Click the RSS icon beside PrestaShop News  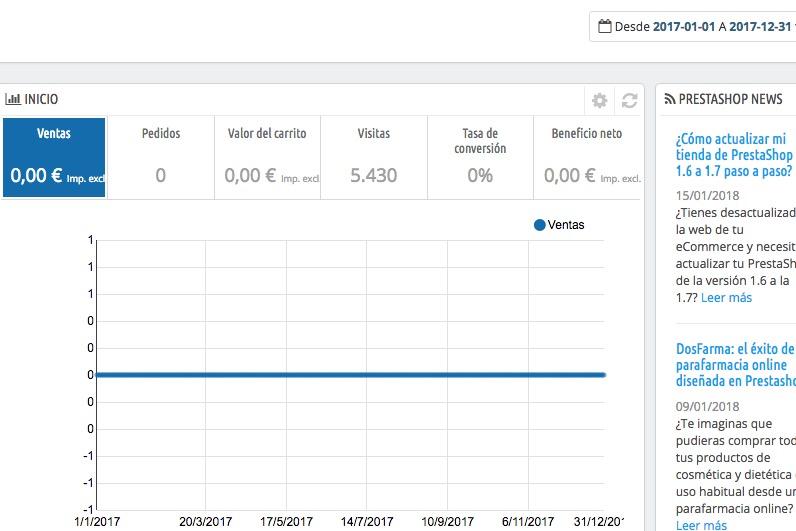coord(670,99)
